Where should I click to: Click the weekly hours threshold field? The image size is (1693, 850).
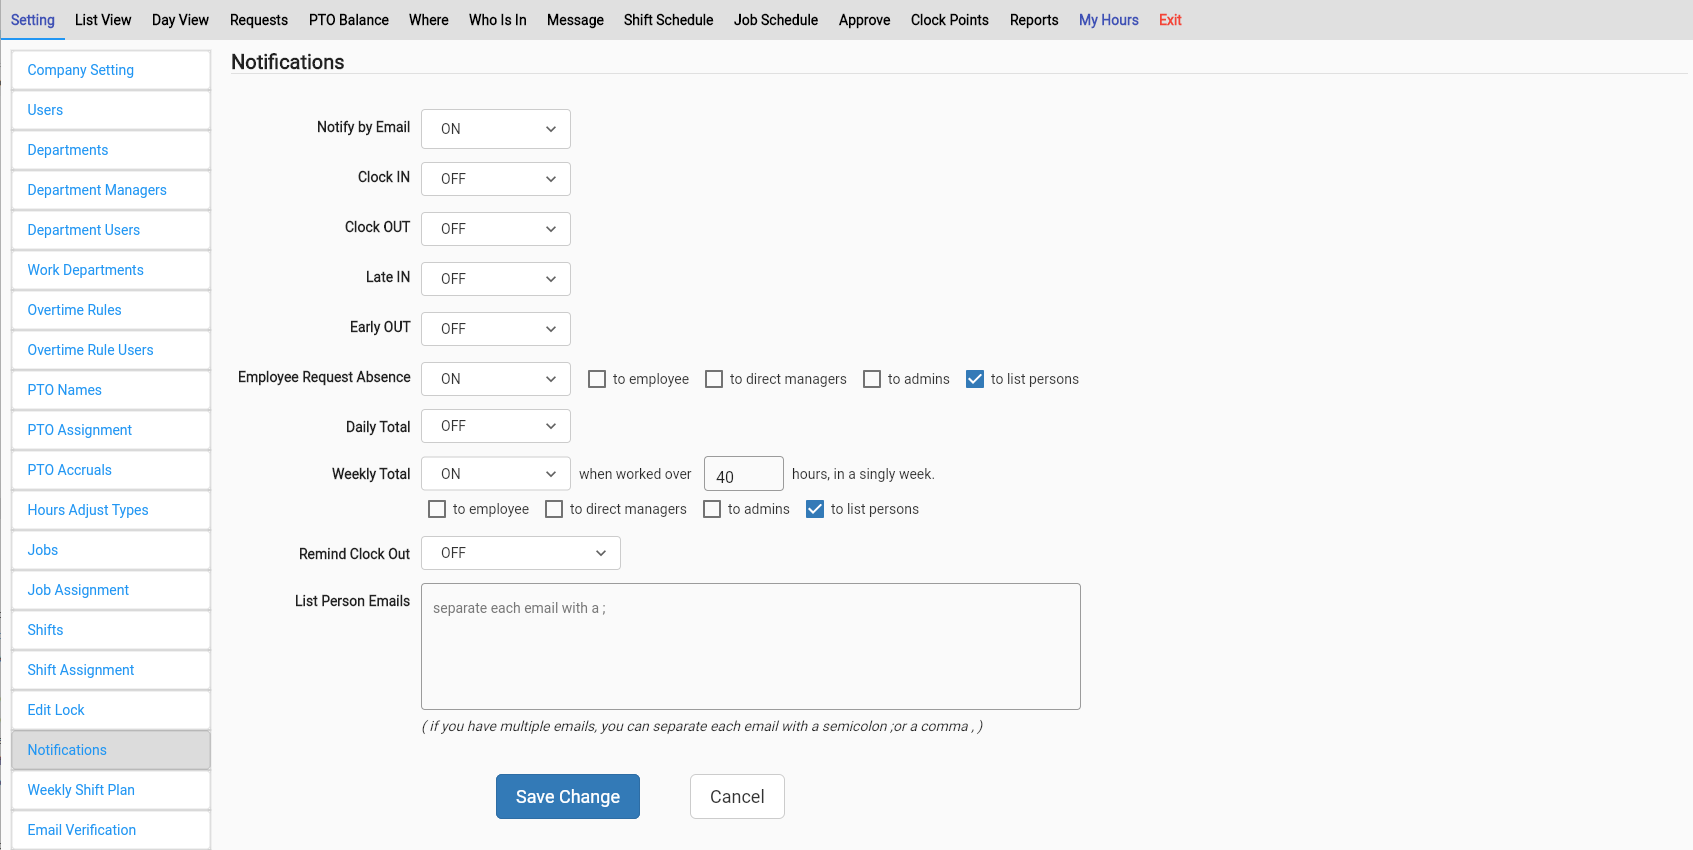[x=744, y=474]
